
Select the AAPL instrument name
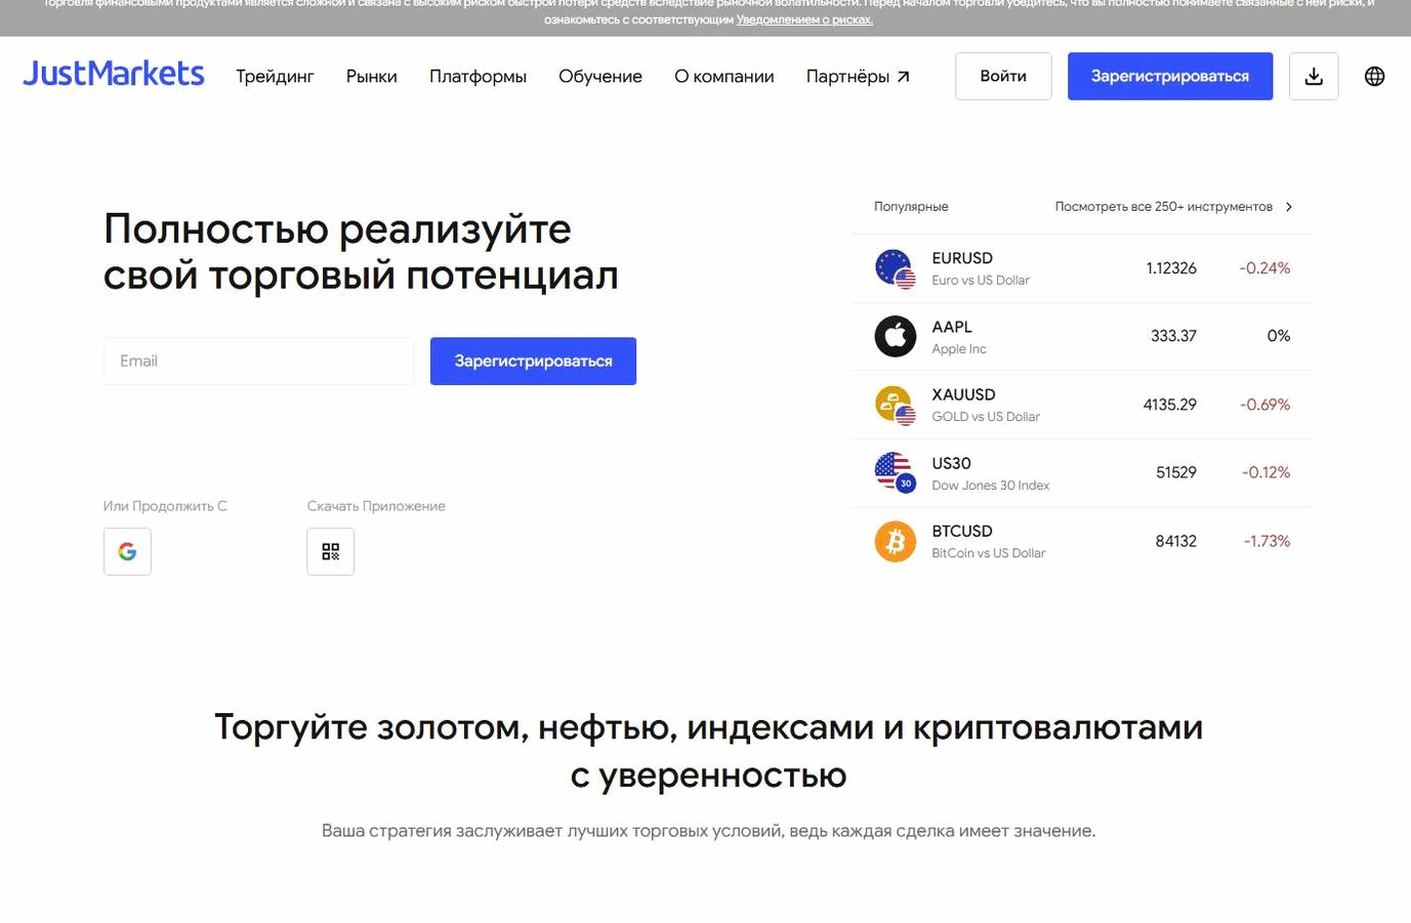(x=952, y=327)
